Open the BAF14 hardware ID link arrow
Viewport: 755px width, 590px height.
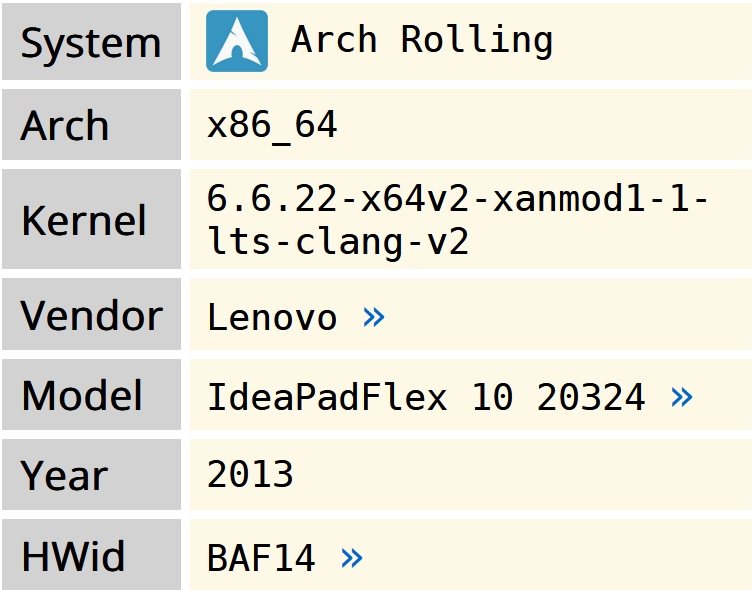coord(352,558)
